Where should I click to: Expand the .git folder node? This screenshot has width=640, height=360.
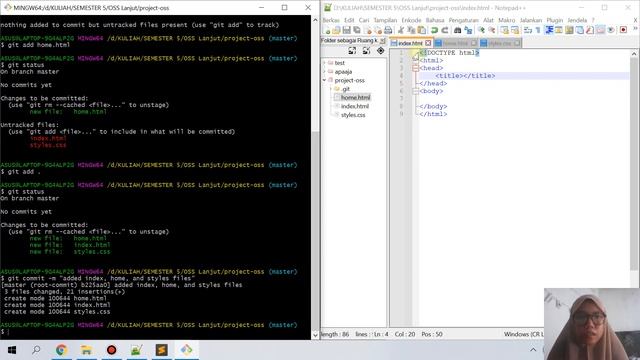(331, 89)
